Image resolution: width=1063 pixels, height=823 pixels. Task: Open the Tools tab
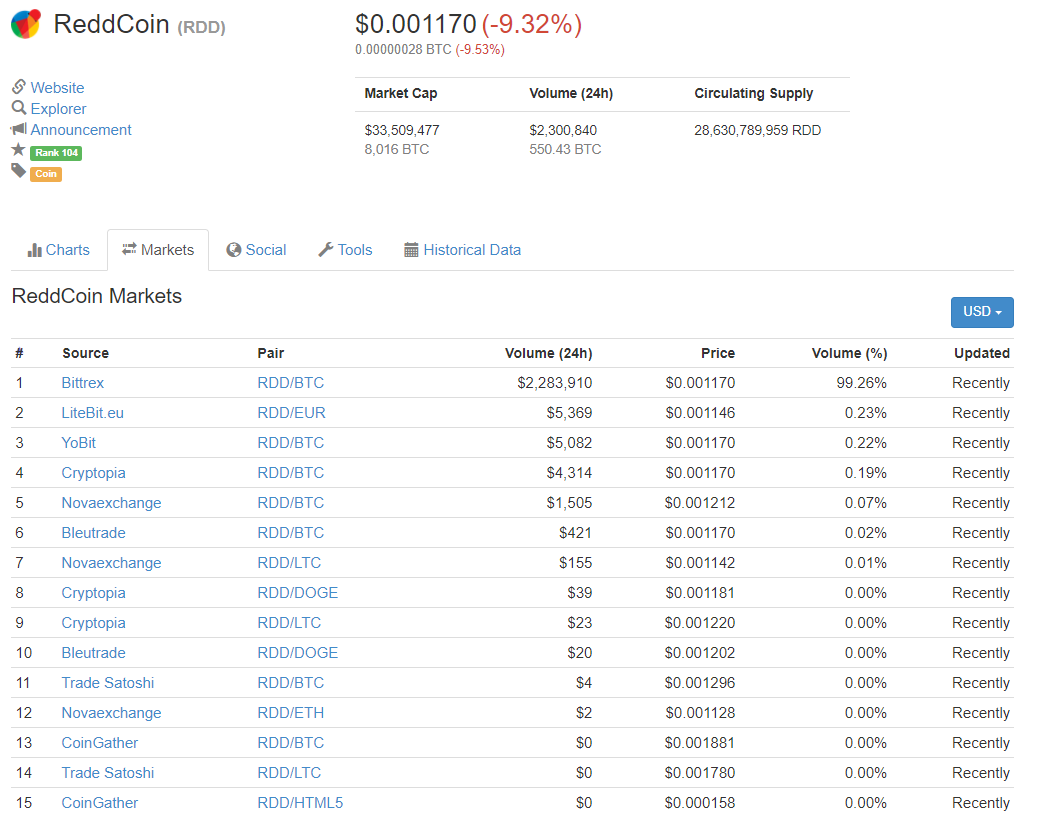pos(345,250)
